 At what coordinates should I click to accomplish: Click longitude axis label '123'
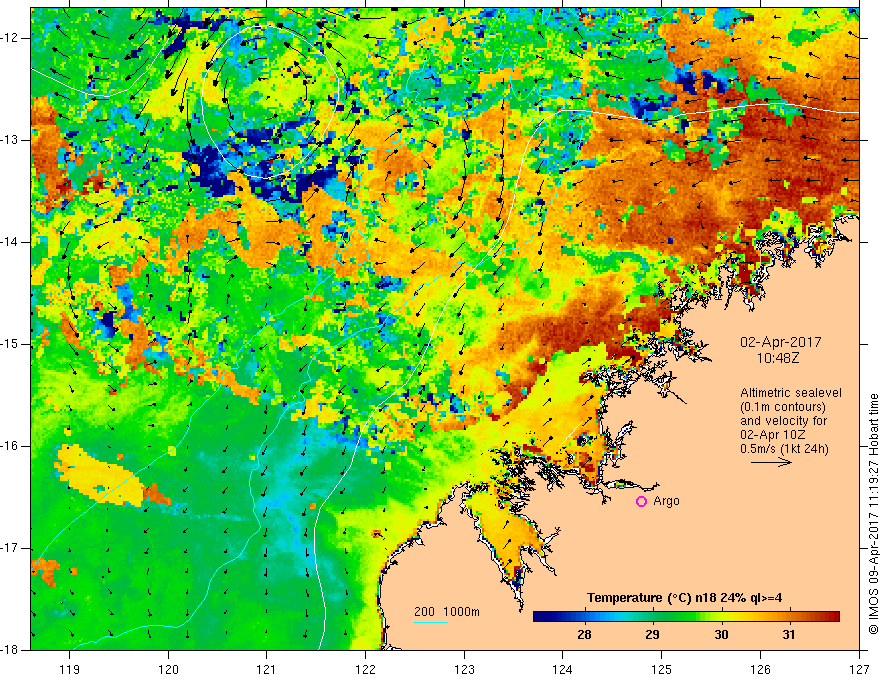464,669
